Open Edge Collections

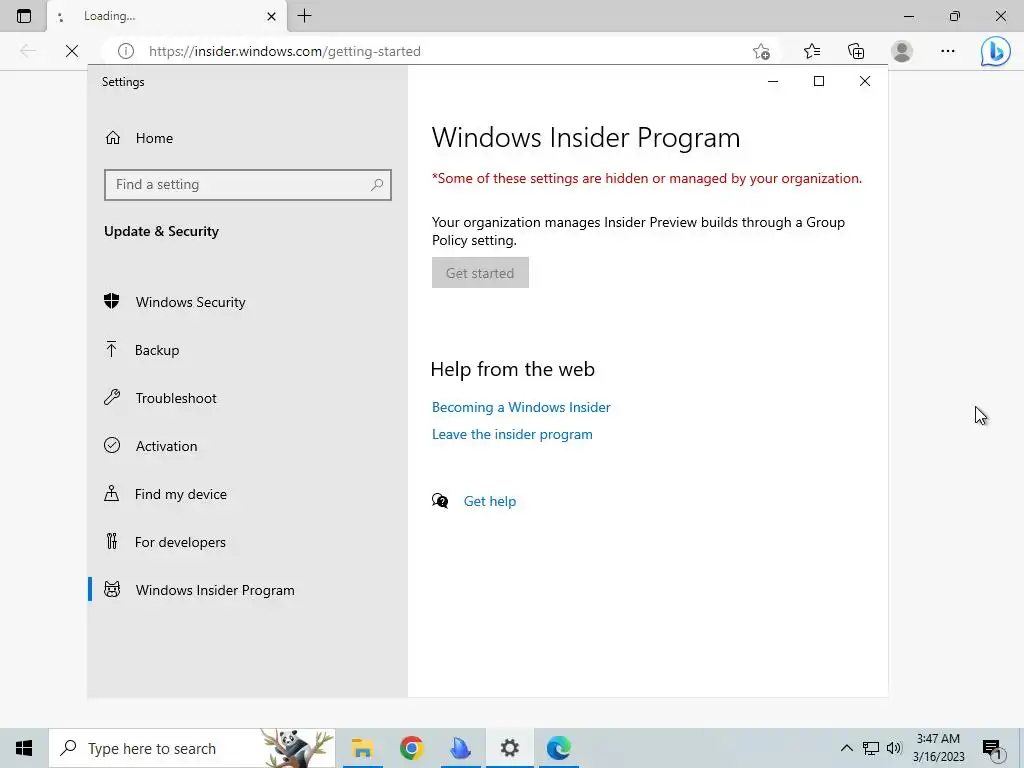click(856, 51)
